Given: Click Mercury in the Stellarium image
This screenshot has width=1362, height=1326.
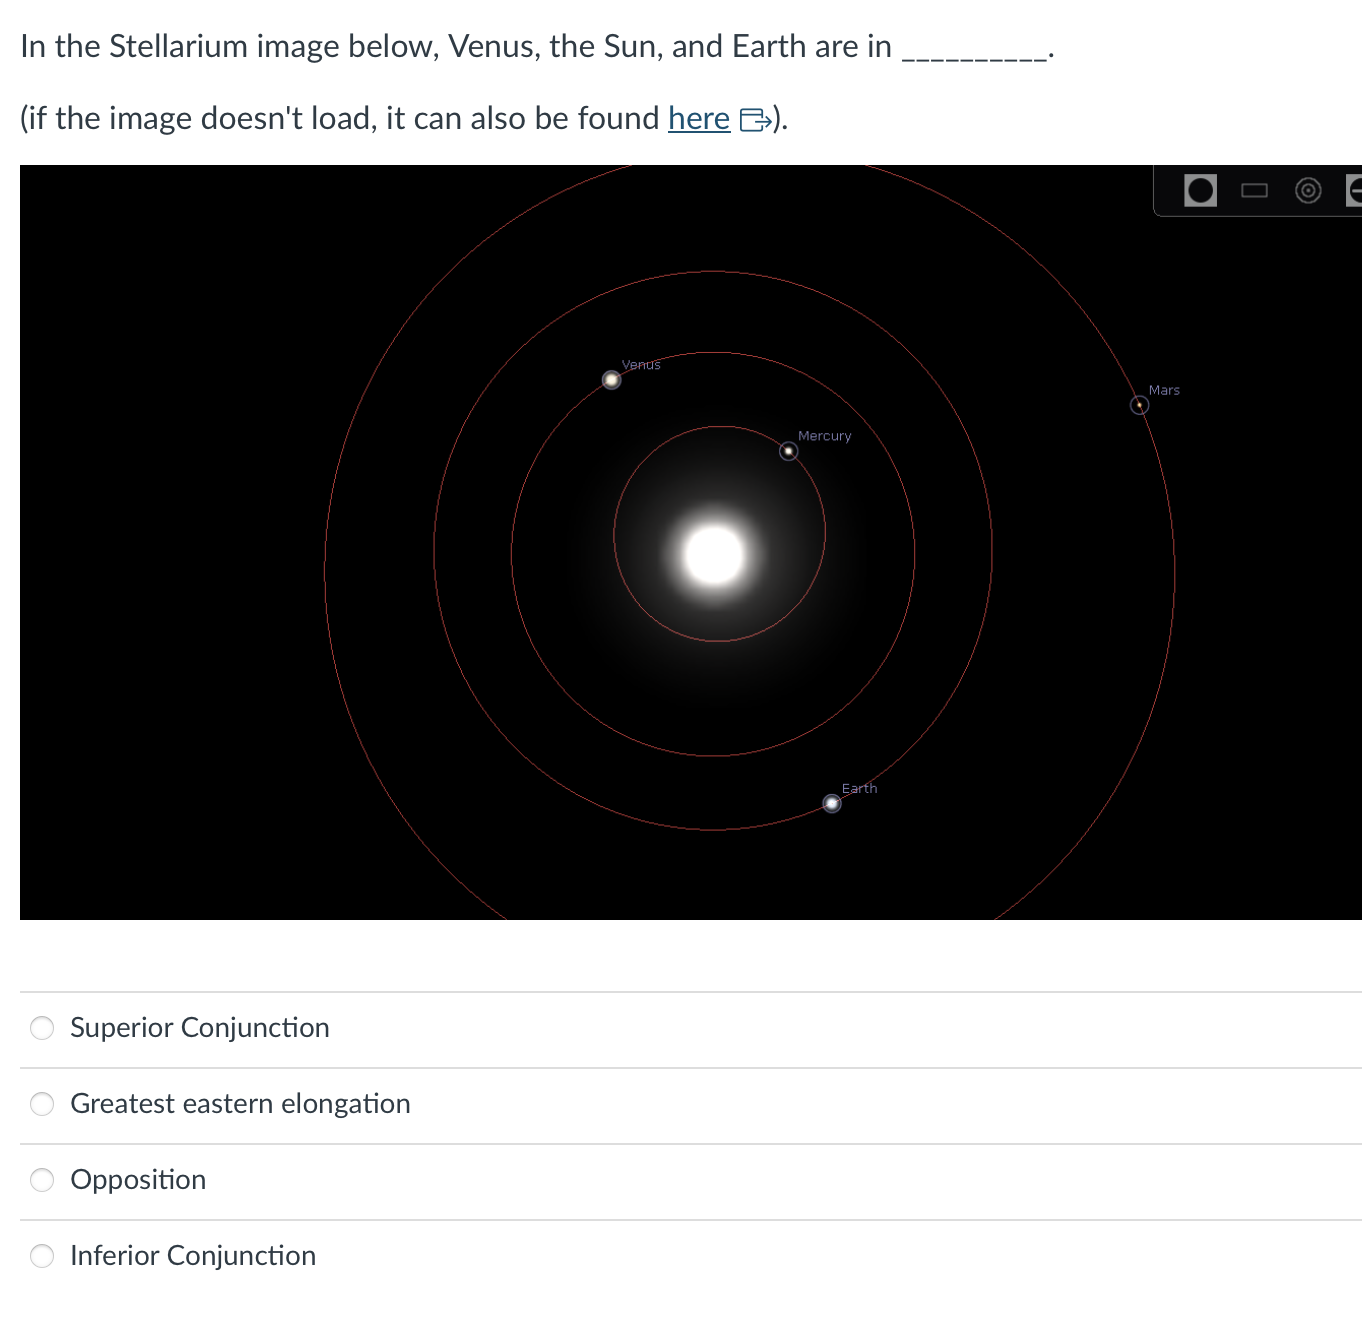Looking at the screenshot, I should [x=788, y=451].
